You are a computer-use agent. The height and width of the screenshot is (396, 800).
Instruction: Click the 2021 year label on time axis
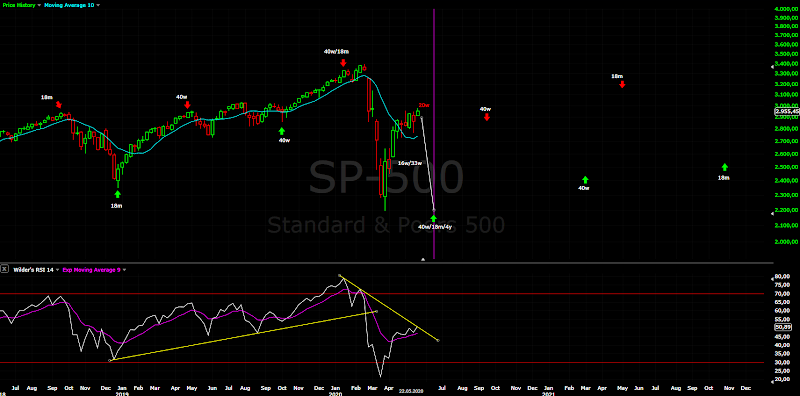(548, 394)
